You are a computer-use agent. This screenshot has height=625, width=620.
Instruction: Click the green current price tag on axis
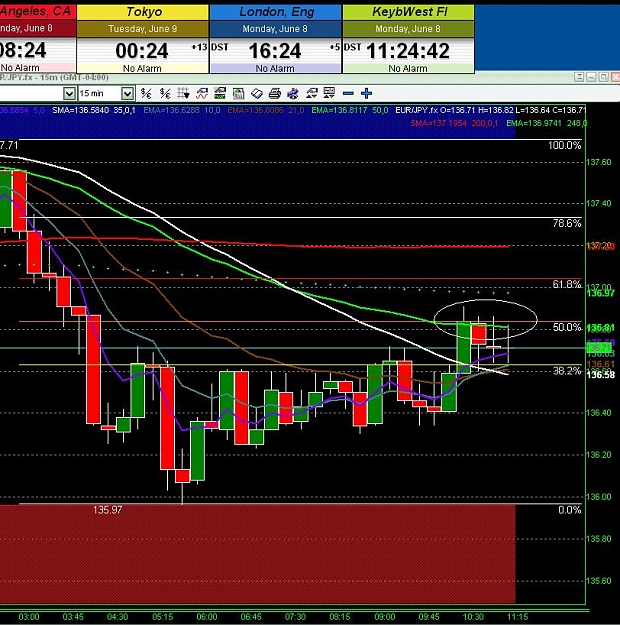point(599,348)
